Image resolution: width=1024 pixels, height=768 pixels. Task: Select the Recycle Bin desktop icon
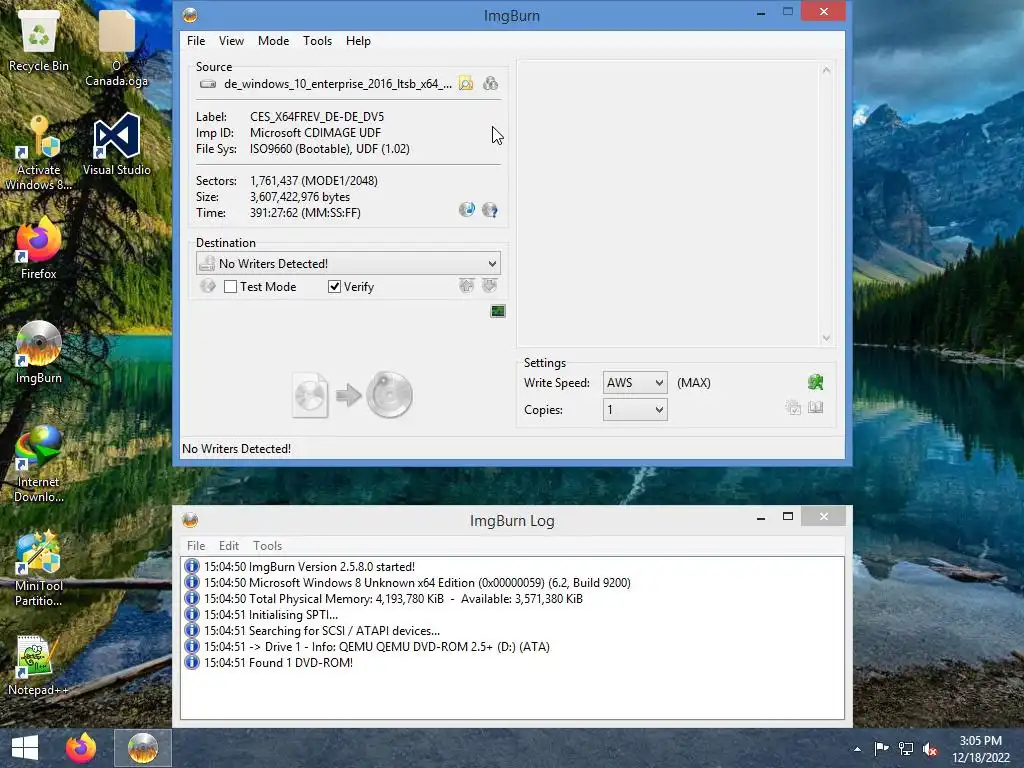coord(39,41)
